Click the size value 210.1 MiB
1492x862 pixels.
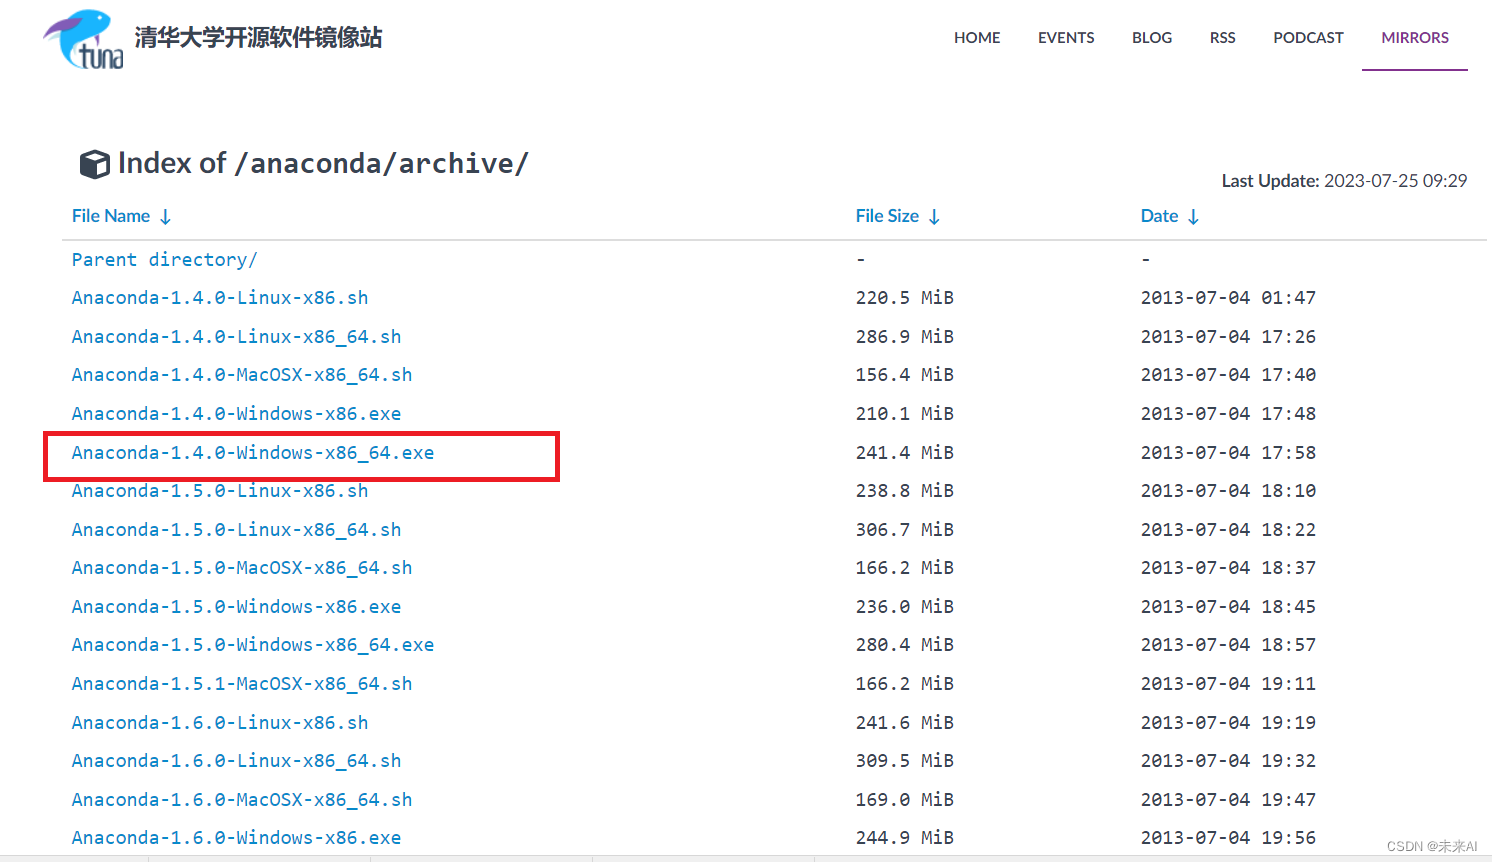click(x=904, y=414)
